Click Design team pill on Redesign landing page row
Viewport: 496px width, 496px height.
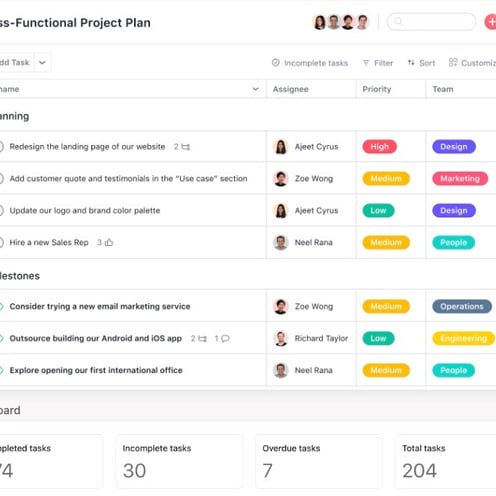click(x=454, y=147)
